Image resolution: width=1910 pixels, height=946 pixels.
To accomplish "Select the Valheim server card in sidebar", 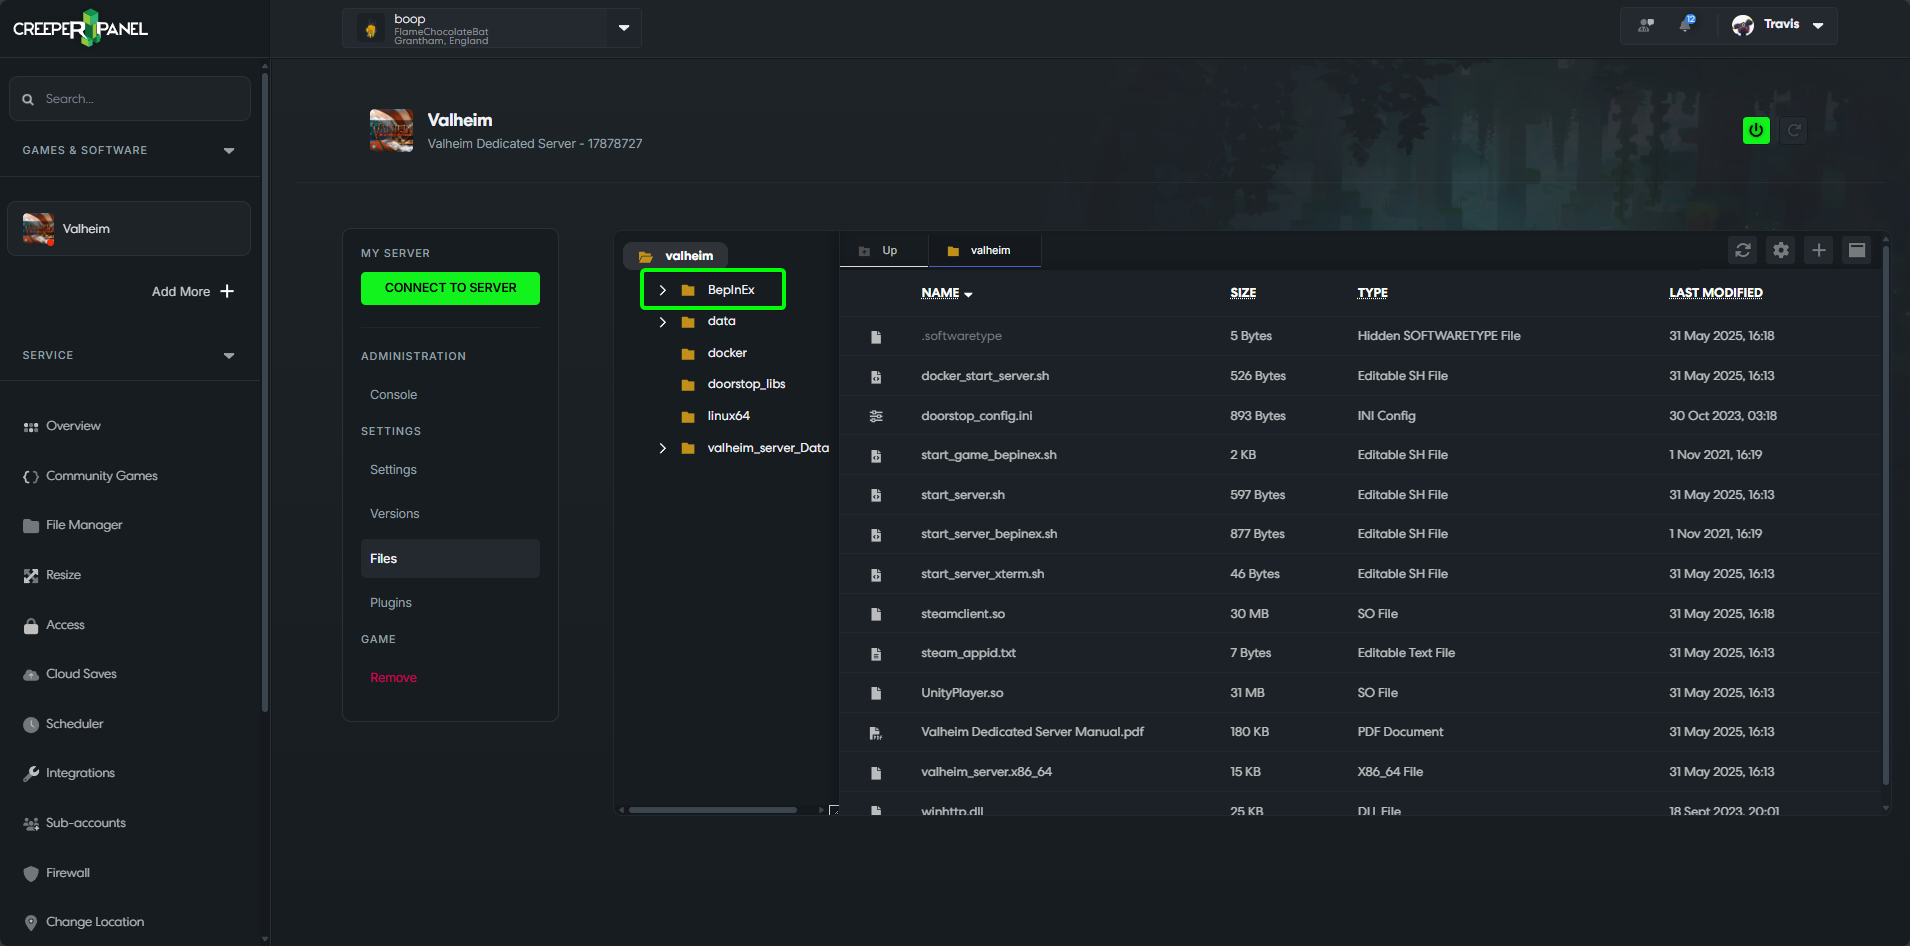I will tap(129, 229).
